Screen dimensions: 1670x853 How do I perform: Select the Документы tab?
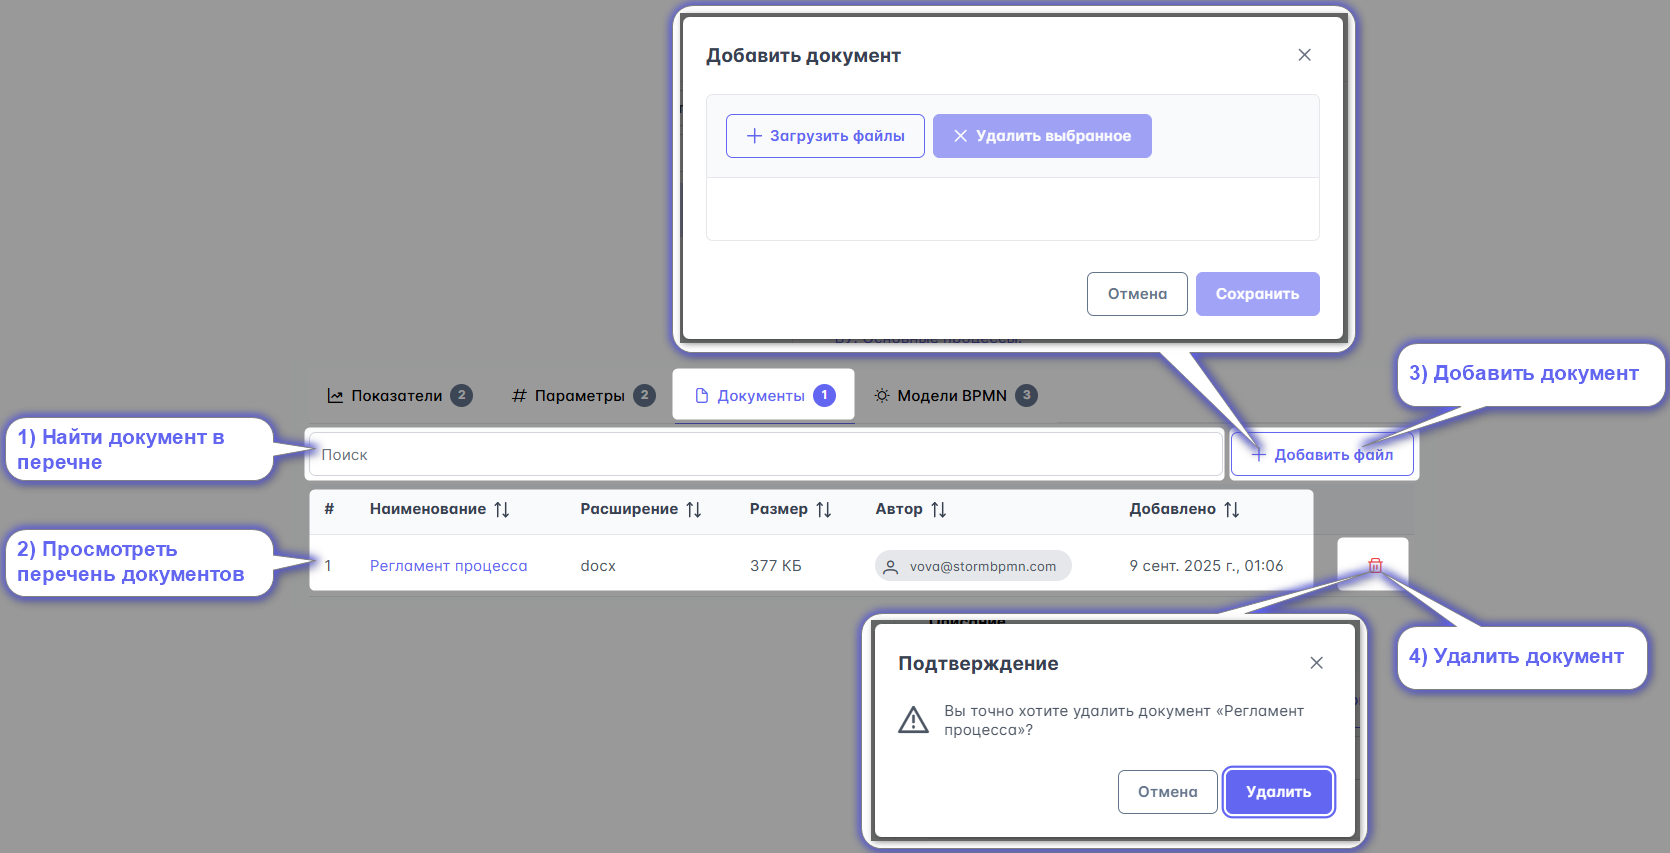click(763, 396)
